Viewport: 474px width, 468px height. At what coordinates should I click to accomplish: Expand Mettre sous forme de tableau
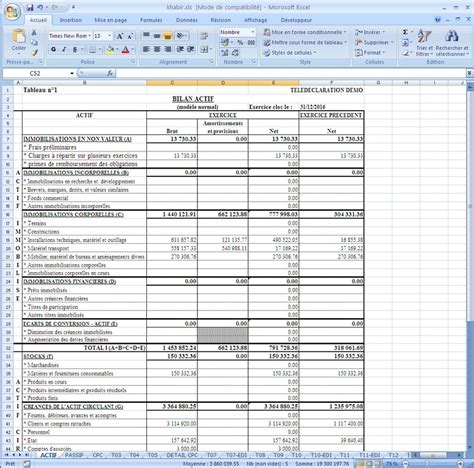point(305,42)
